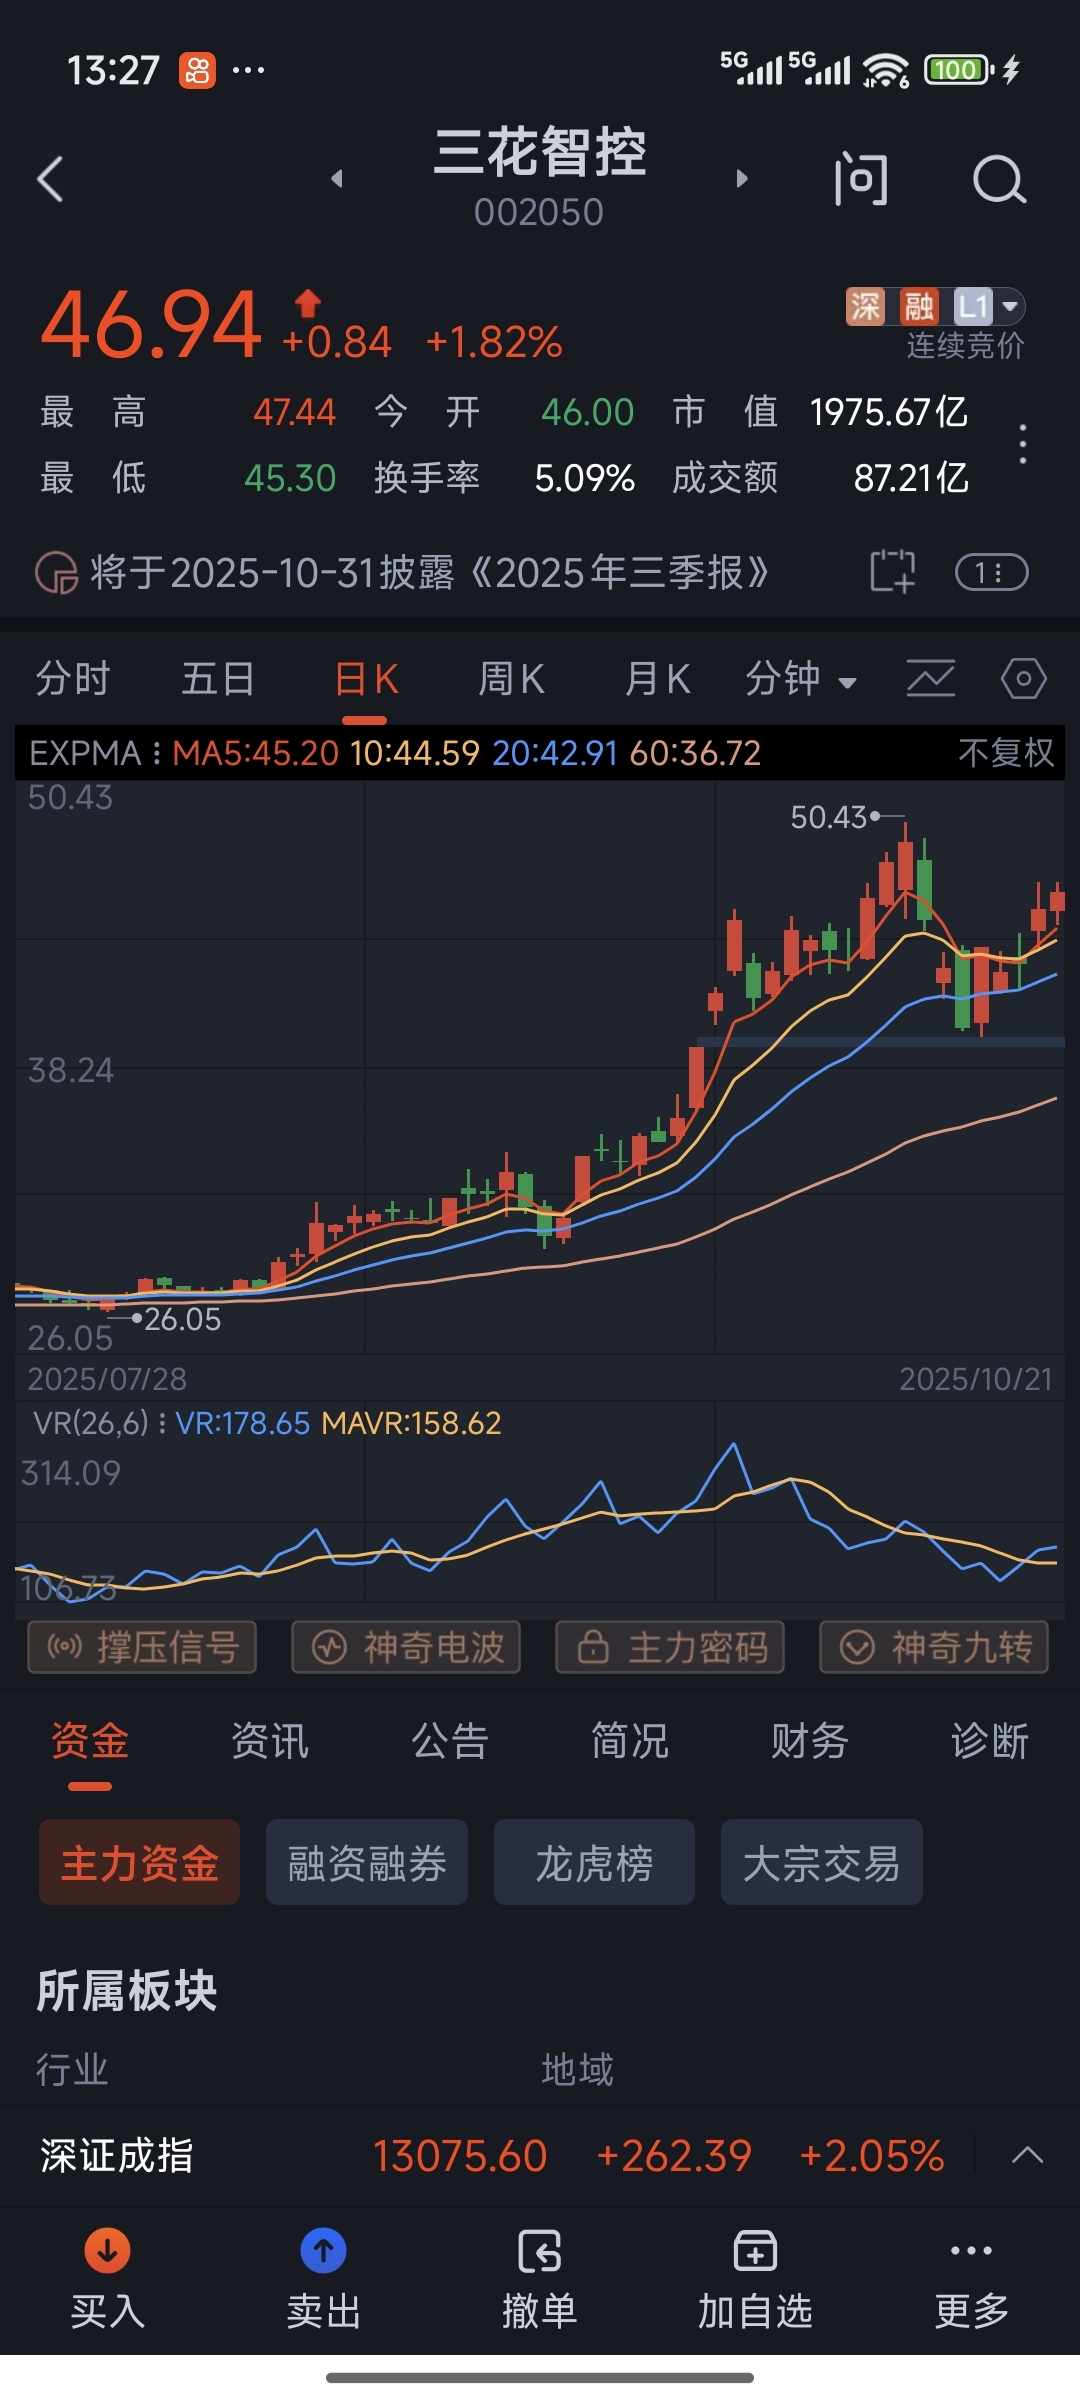1080x2400 pixels.
Task: Open the three-dot quote details menu
Action: point(1022,444)
